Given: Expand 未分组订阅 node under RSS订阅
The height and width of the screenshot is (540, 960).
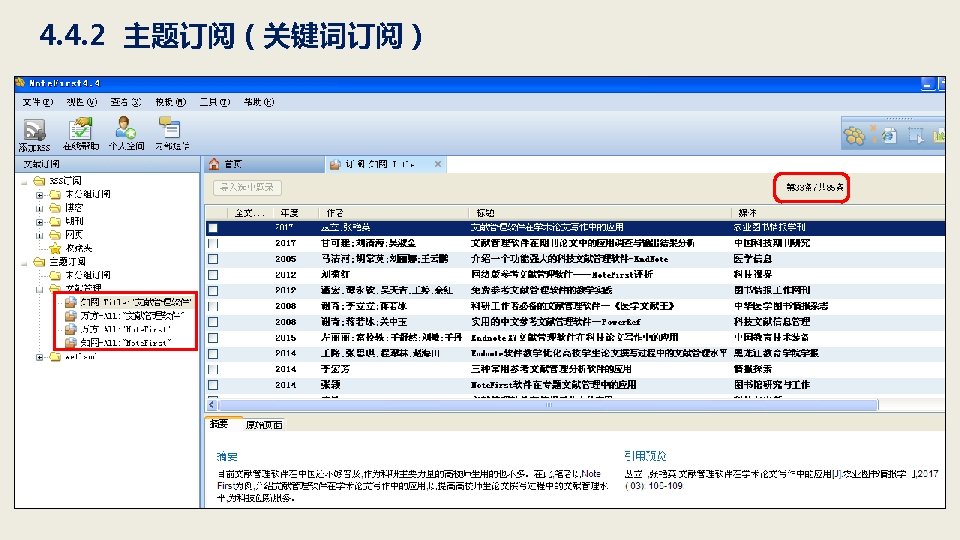Looking at the screenshot, I should pos(40,195).
